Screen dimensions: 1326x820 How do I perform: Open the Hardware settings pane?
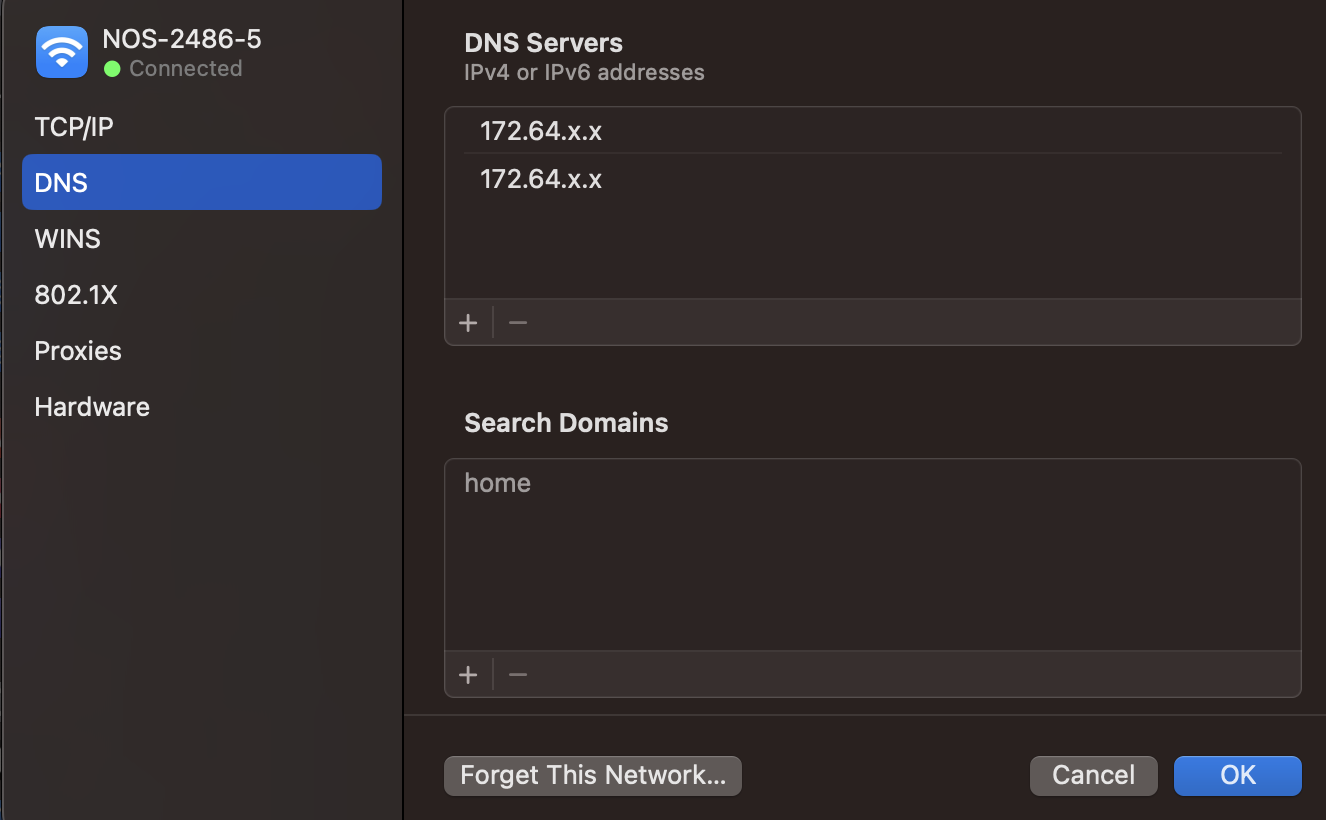[91, 406]
